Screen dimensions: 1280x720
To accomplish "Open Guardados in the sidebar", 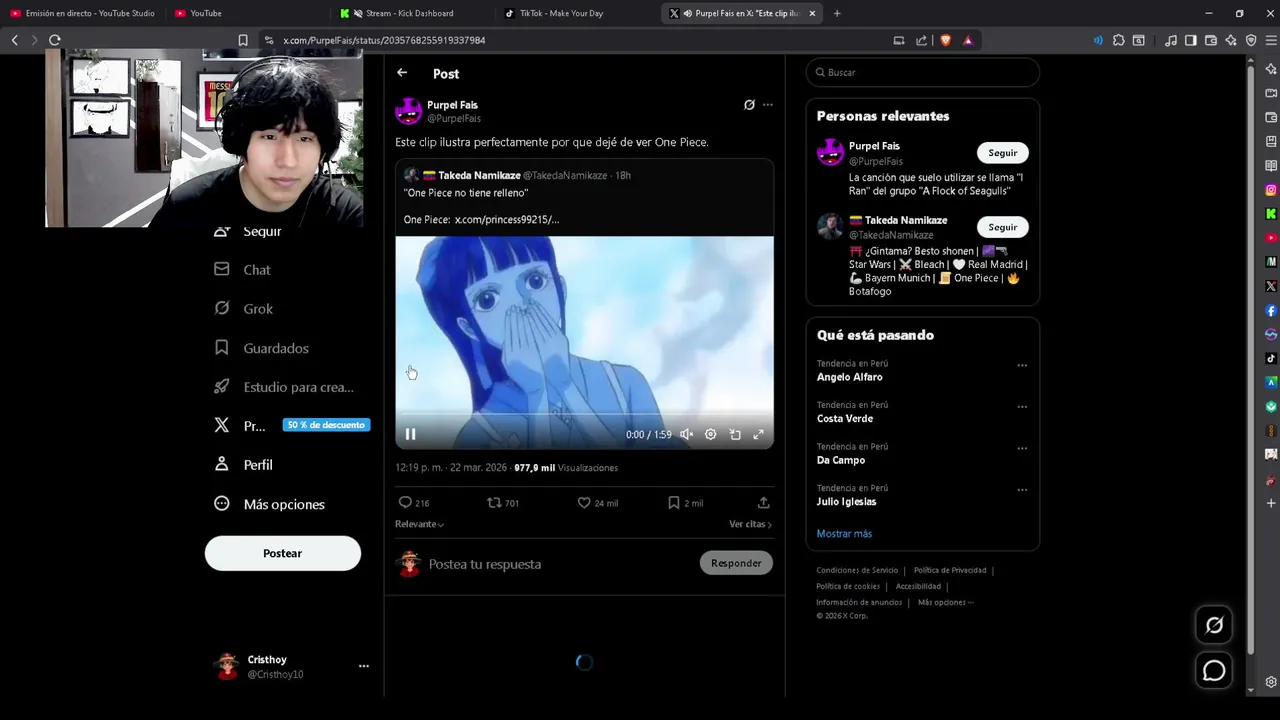I will 261,348.
